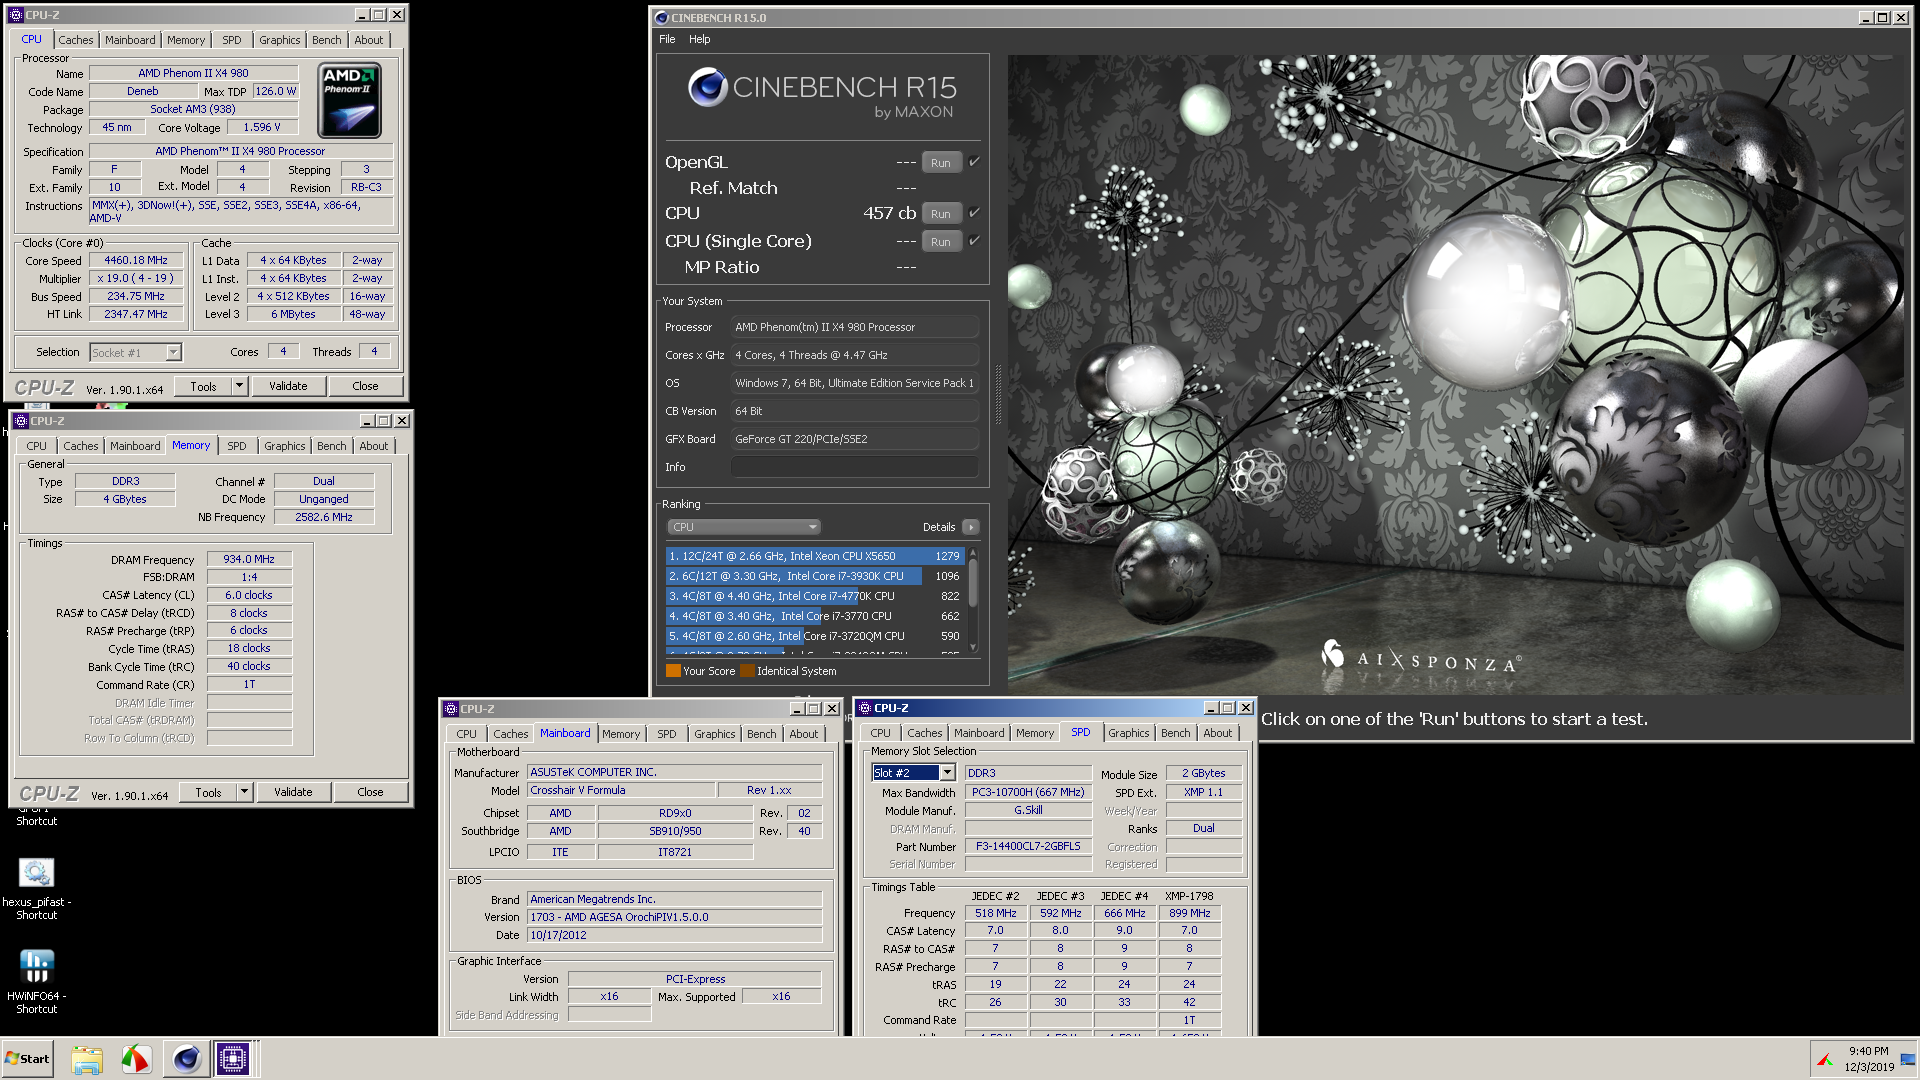
Task: Switch to Caches tab in top CPU-Z window
Action: 75,40
